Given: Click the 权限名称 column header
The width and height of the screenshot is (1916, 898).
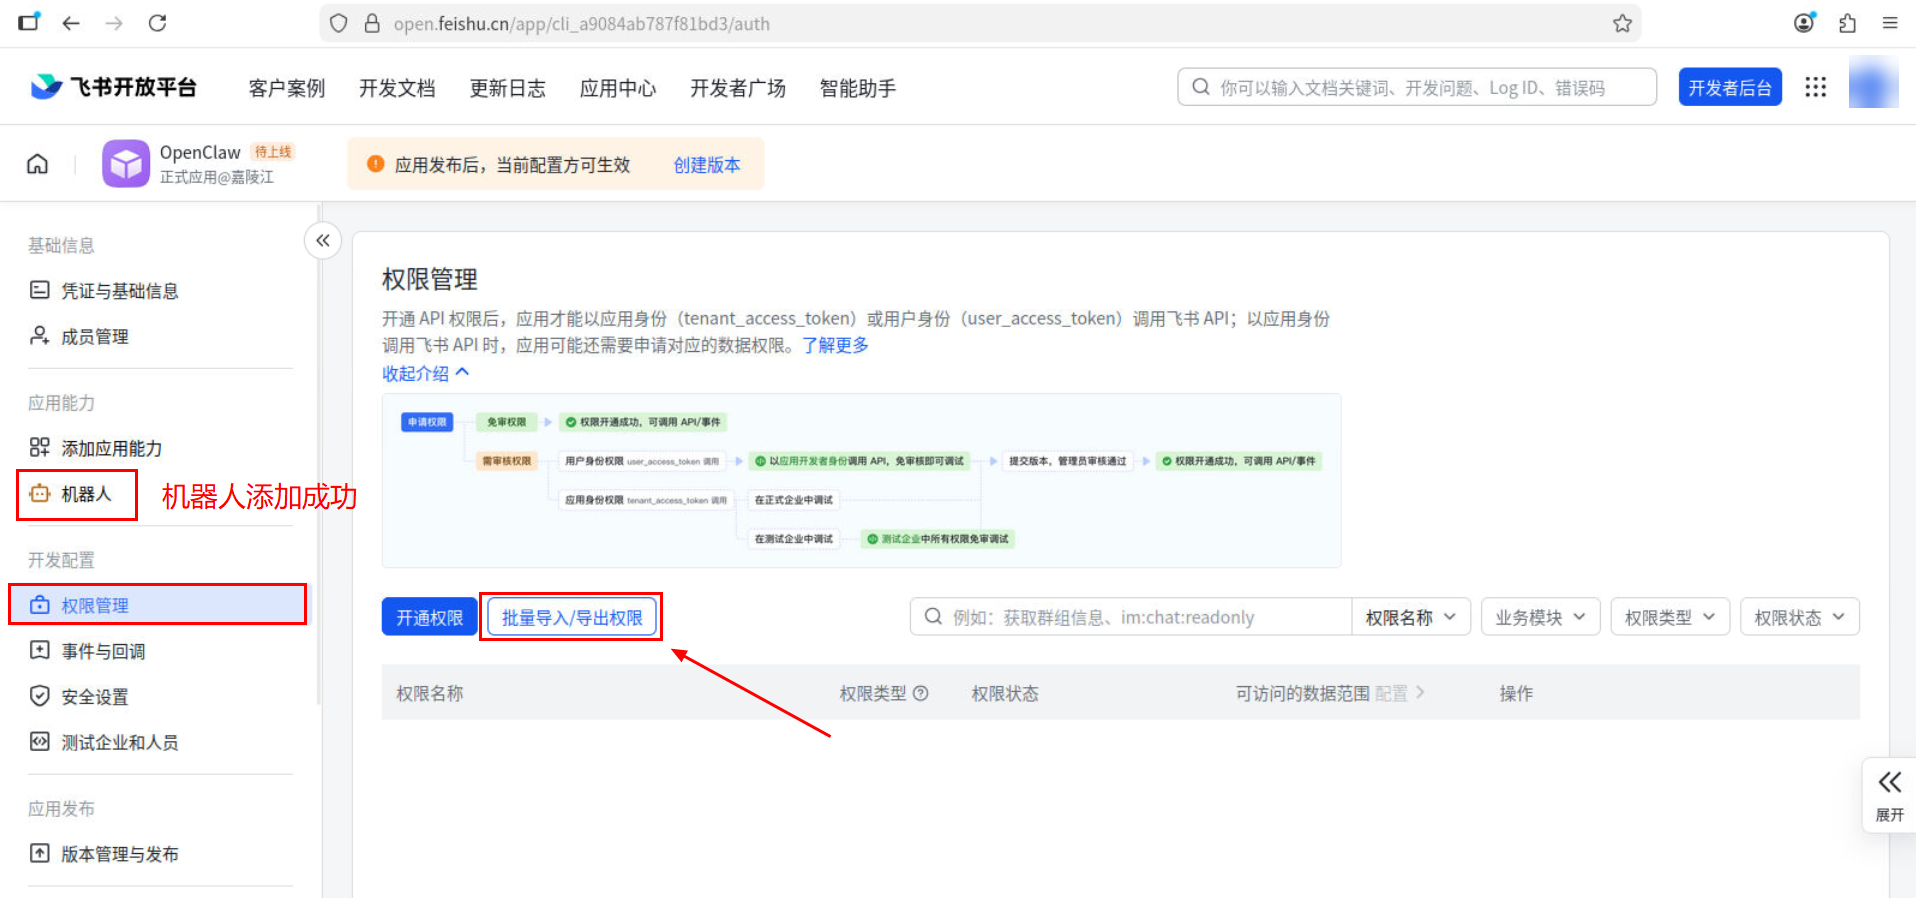Looking at the screenshot, I should pyautogui.click(x=430, y=693).
